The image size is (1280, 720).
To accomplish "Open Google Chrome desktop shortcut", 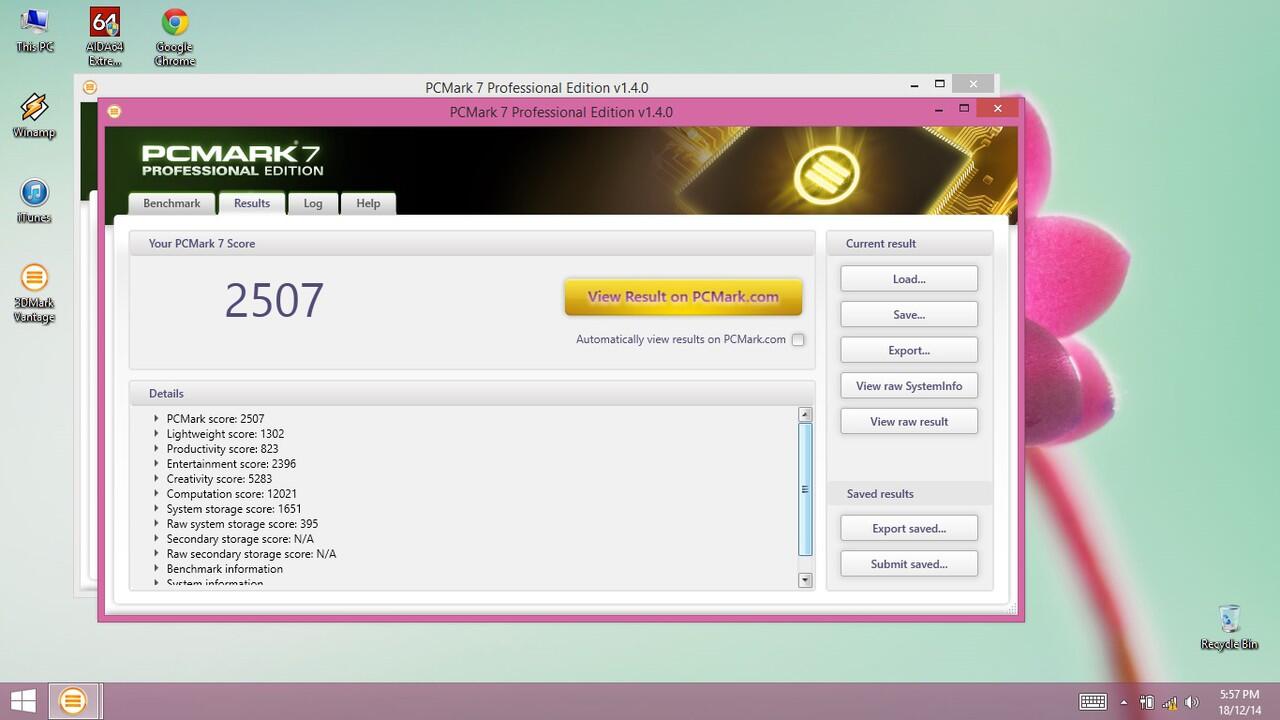I will tap(175, 37).
